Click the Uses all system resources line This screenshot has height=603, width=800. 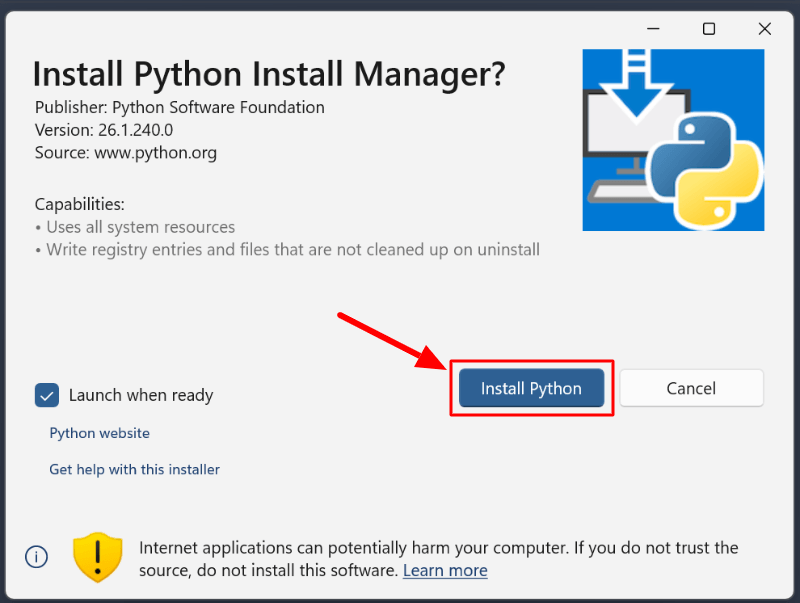(135, 227)
